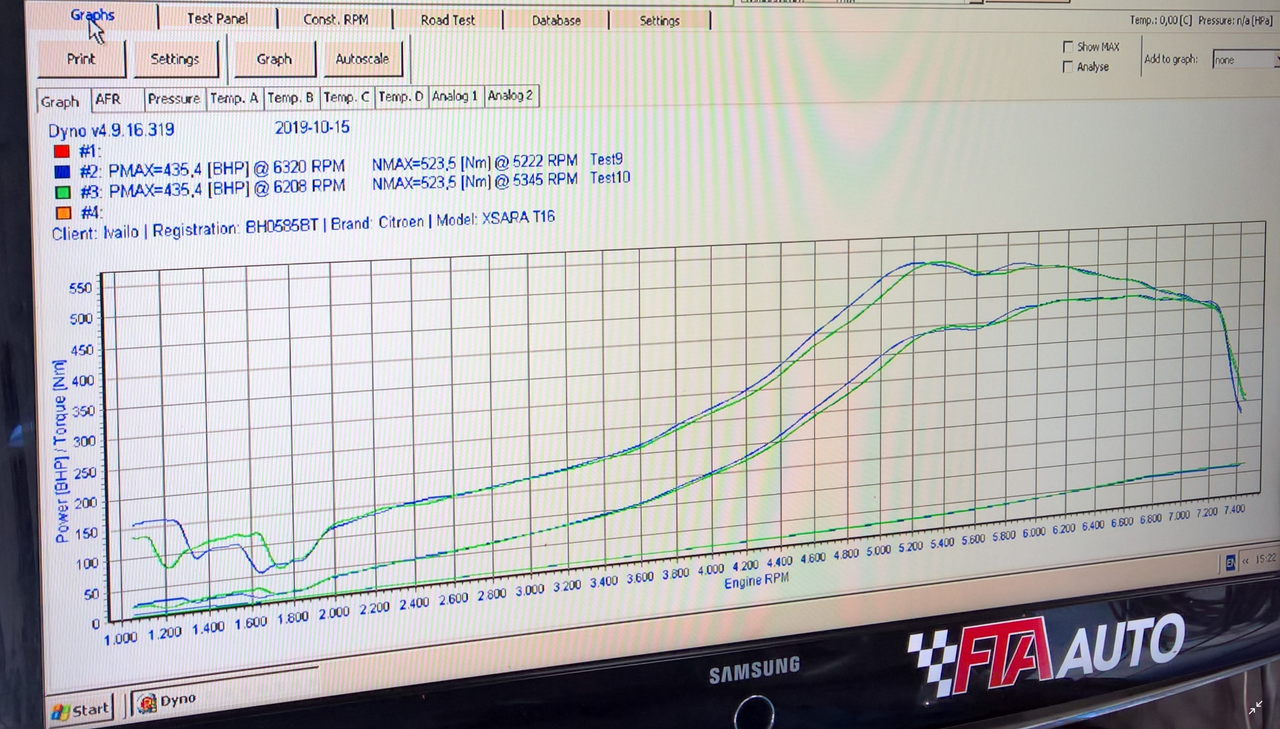Click the Engine RPM axis label
The width and height of the screenshot is (1280, 729).
coord(757,581)
